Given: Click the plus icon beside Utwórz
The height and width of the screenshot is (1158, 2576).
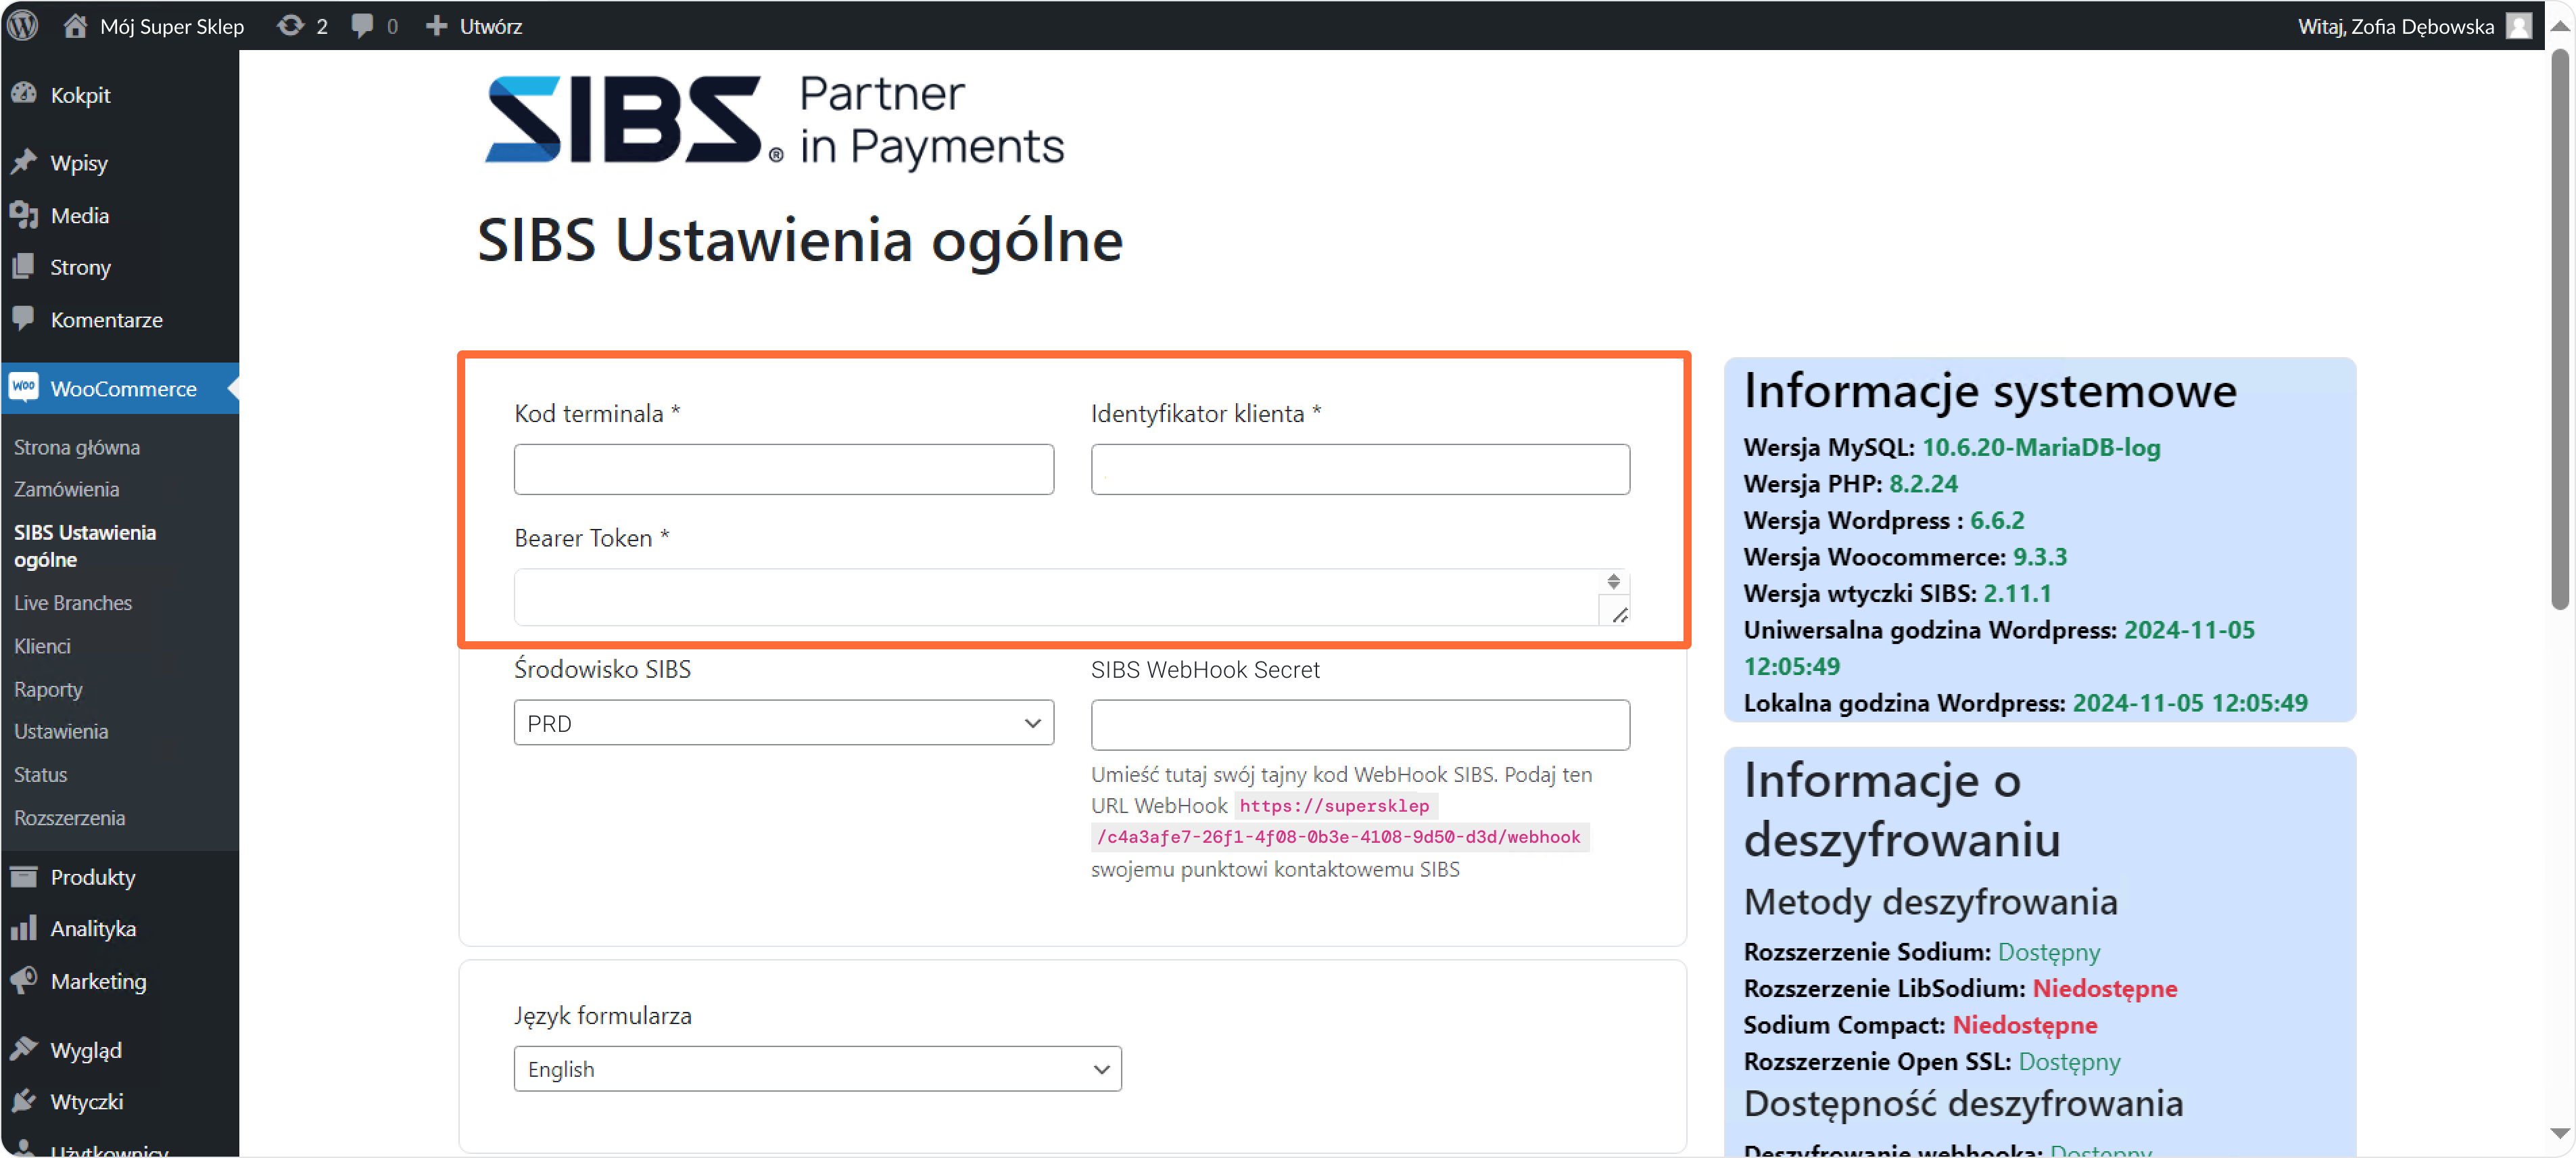Looking at the screenshot, I should (436, 25).
